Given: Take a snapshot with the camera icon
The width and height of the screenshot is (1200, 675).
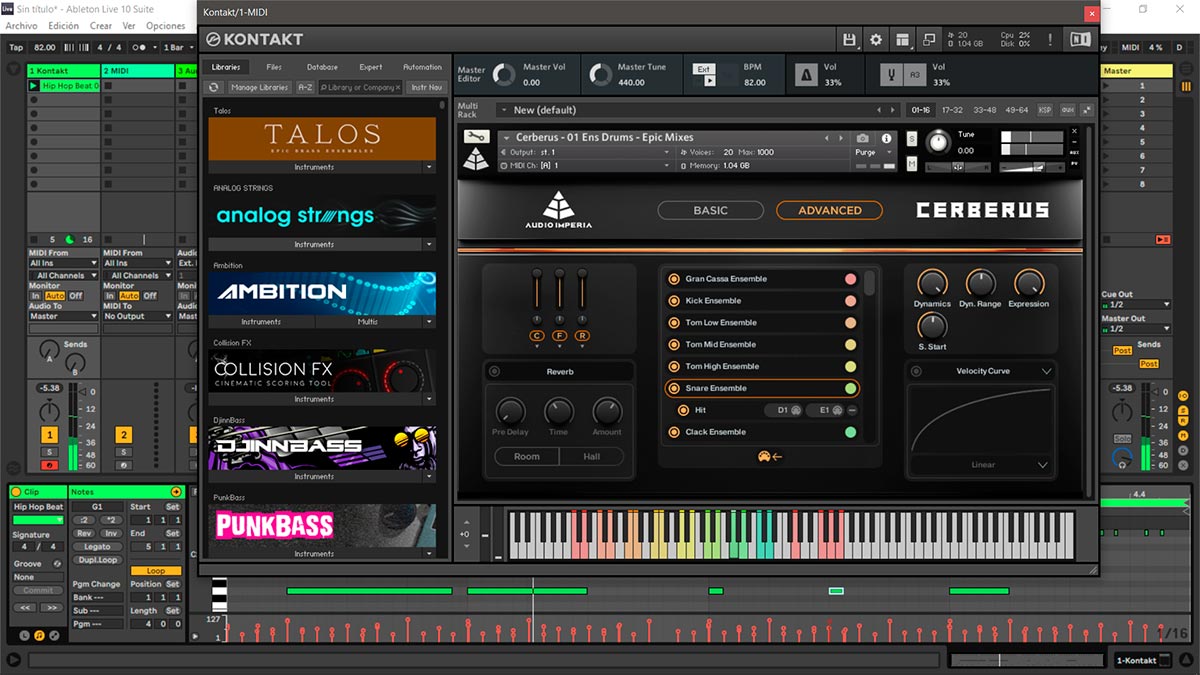Looking at the screenshot, I should point(863,138).
